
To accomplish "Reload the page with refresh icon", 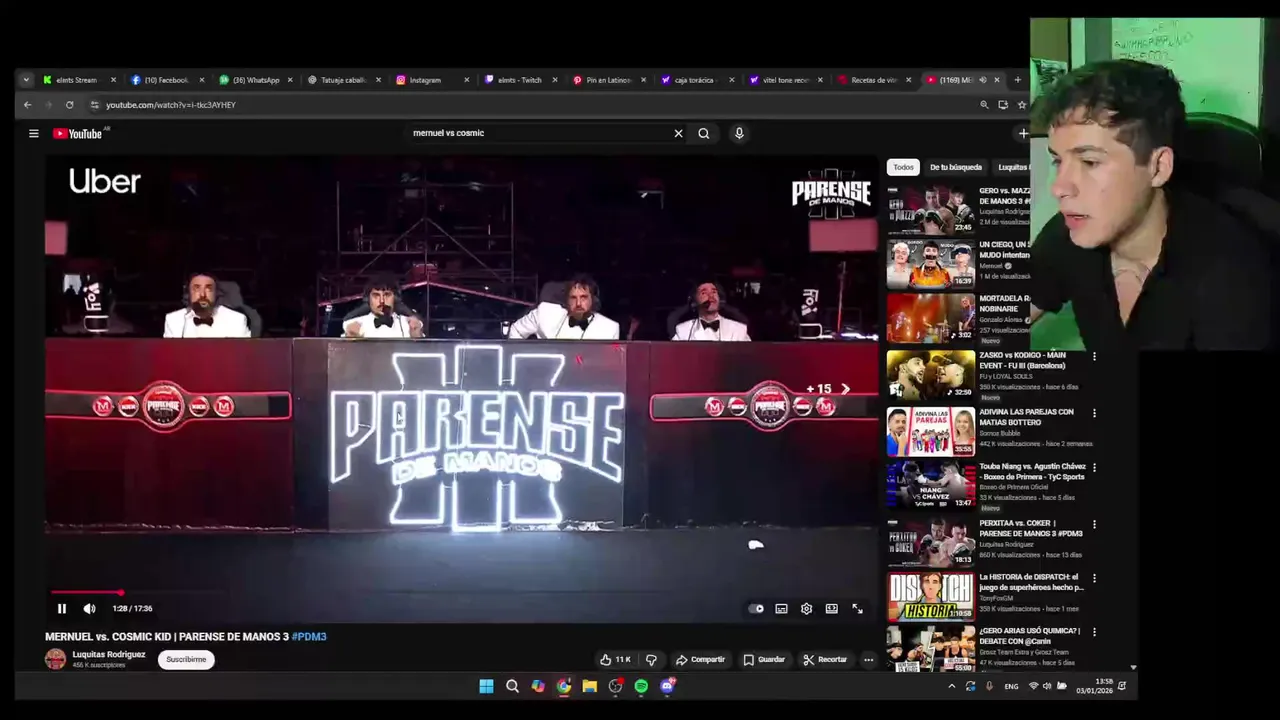I will point(69,104).
